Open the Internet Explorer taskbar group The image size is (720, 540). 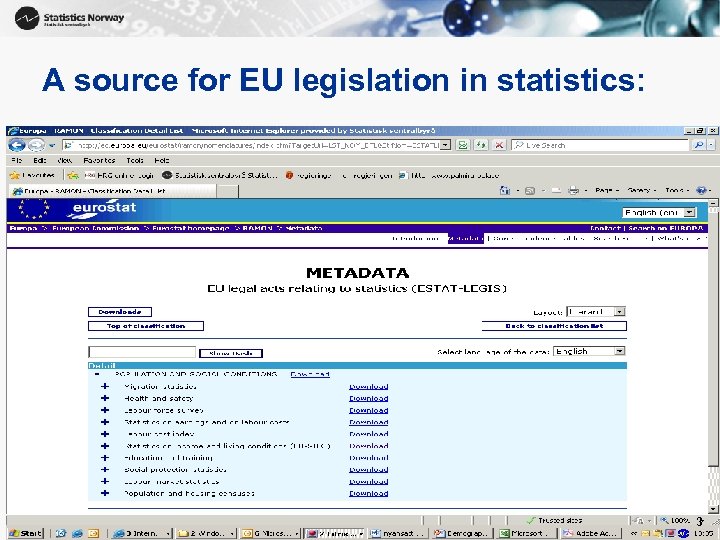tap(142, 533)
